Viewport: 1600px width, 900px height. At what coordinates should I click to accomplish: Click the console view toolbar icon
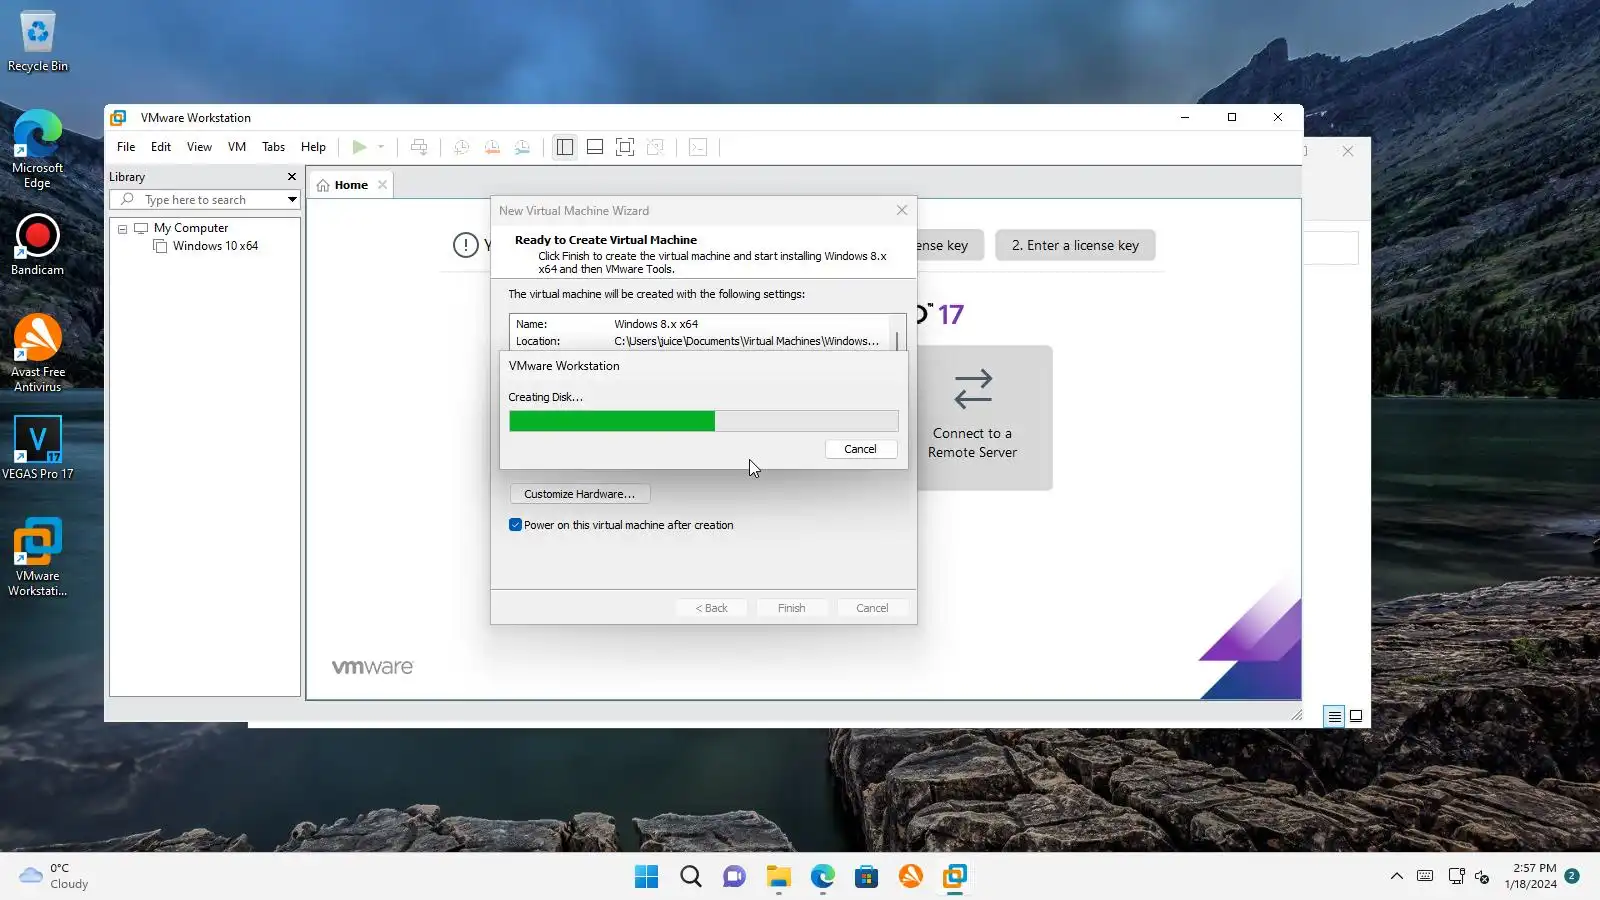click(x=698, y=147)
